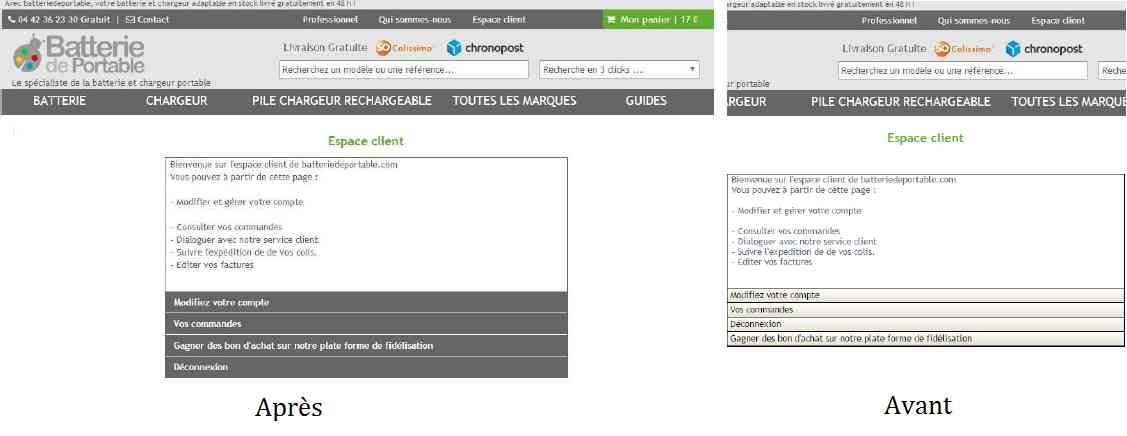
Task: Open Qui sommes-nous in Après screenshot
Action: pos(415,20)
